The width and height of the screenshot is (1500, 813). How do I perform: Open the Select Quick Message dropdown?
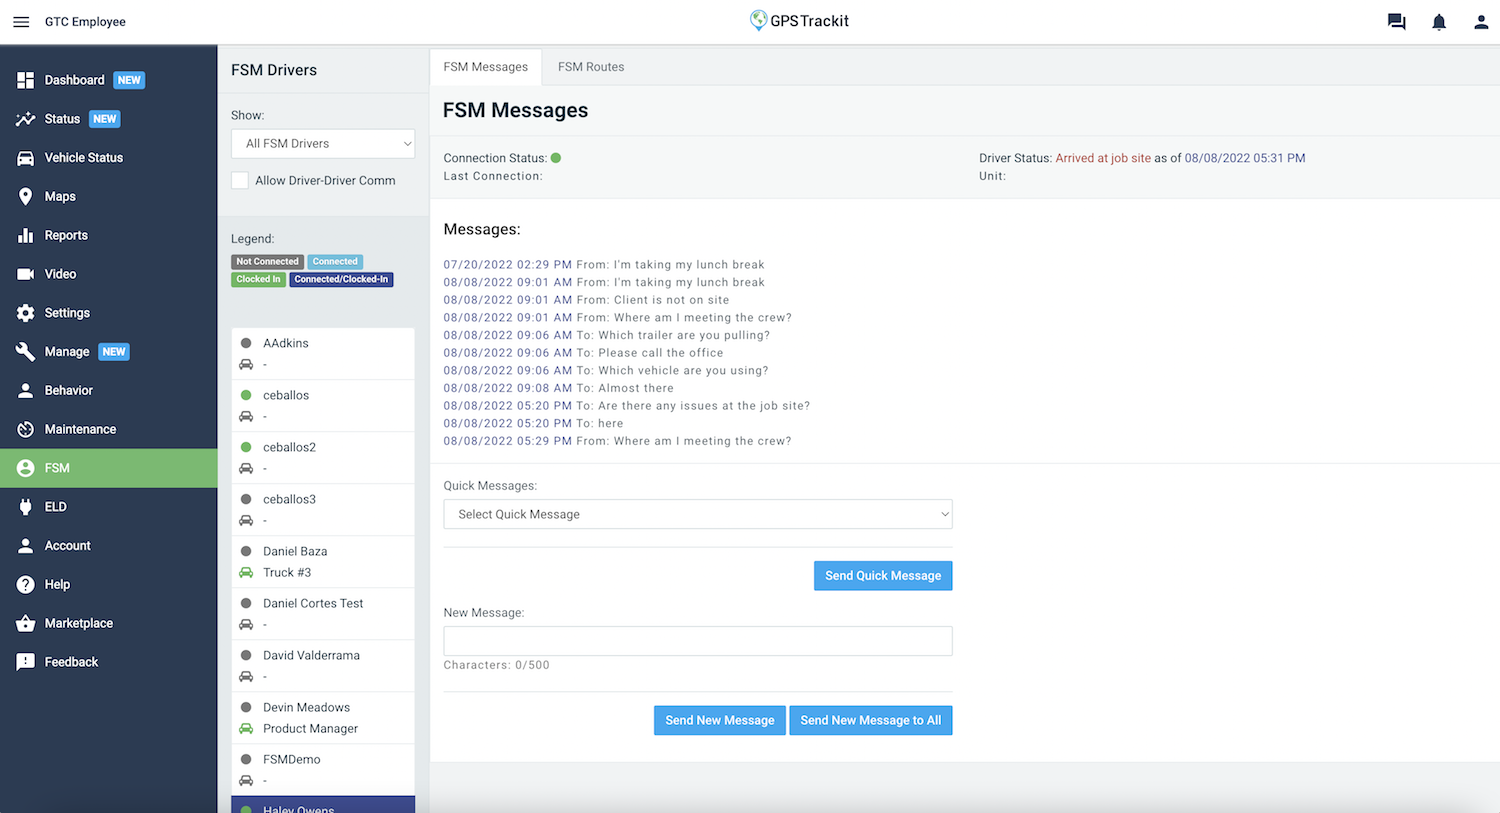tap(697, 515)
